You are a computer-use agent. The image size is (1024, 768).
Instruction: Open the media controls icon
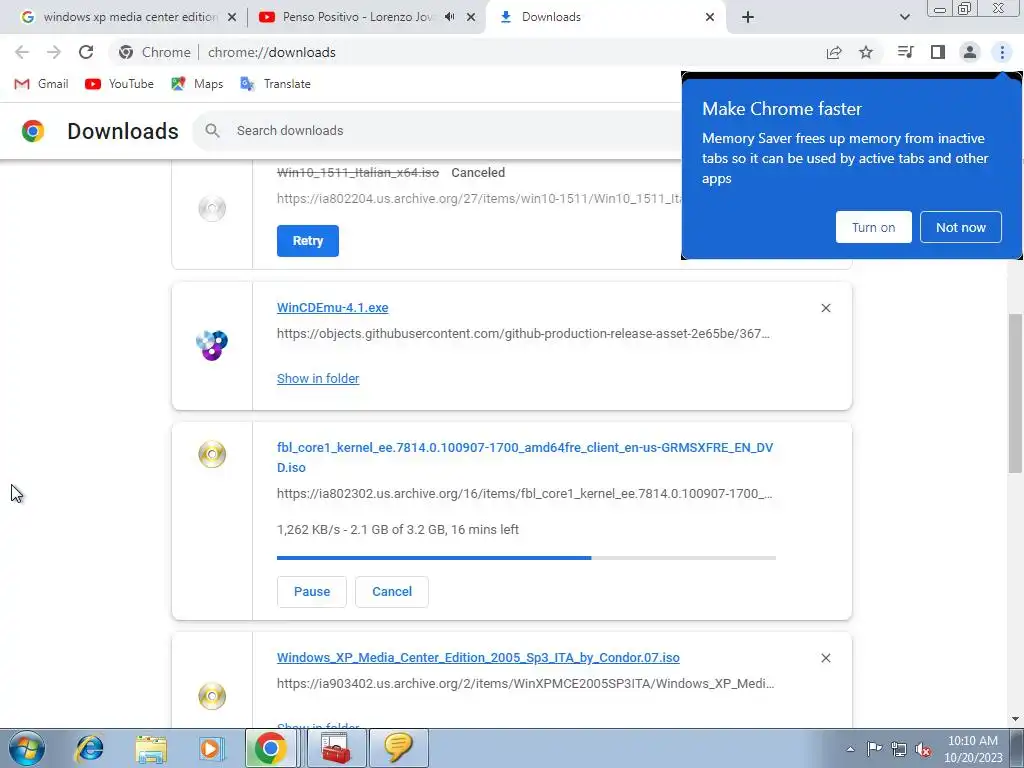point(905,52)
